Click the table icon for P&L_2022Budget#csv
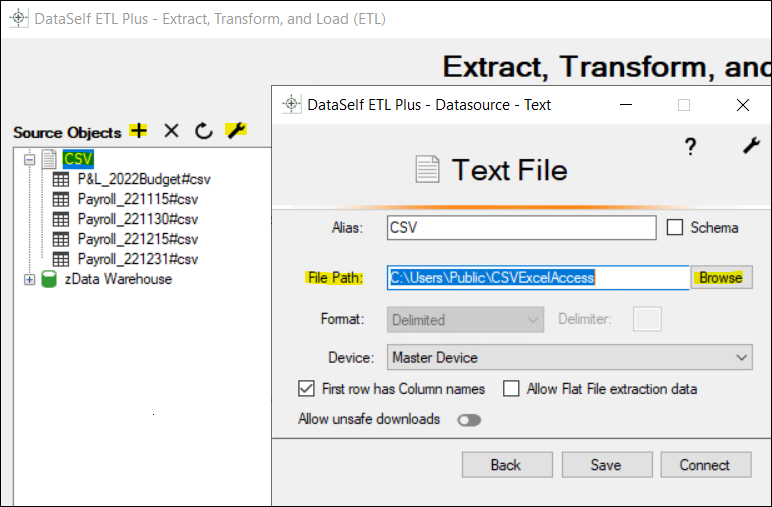The height and width of the screenshot is (507, 772). (61, 179)
